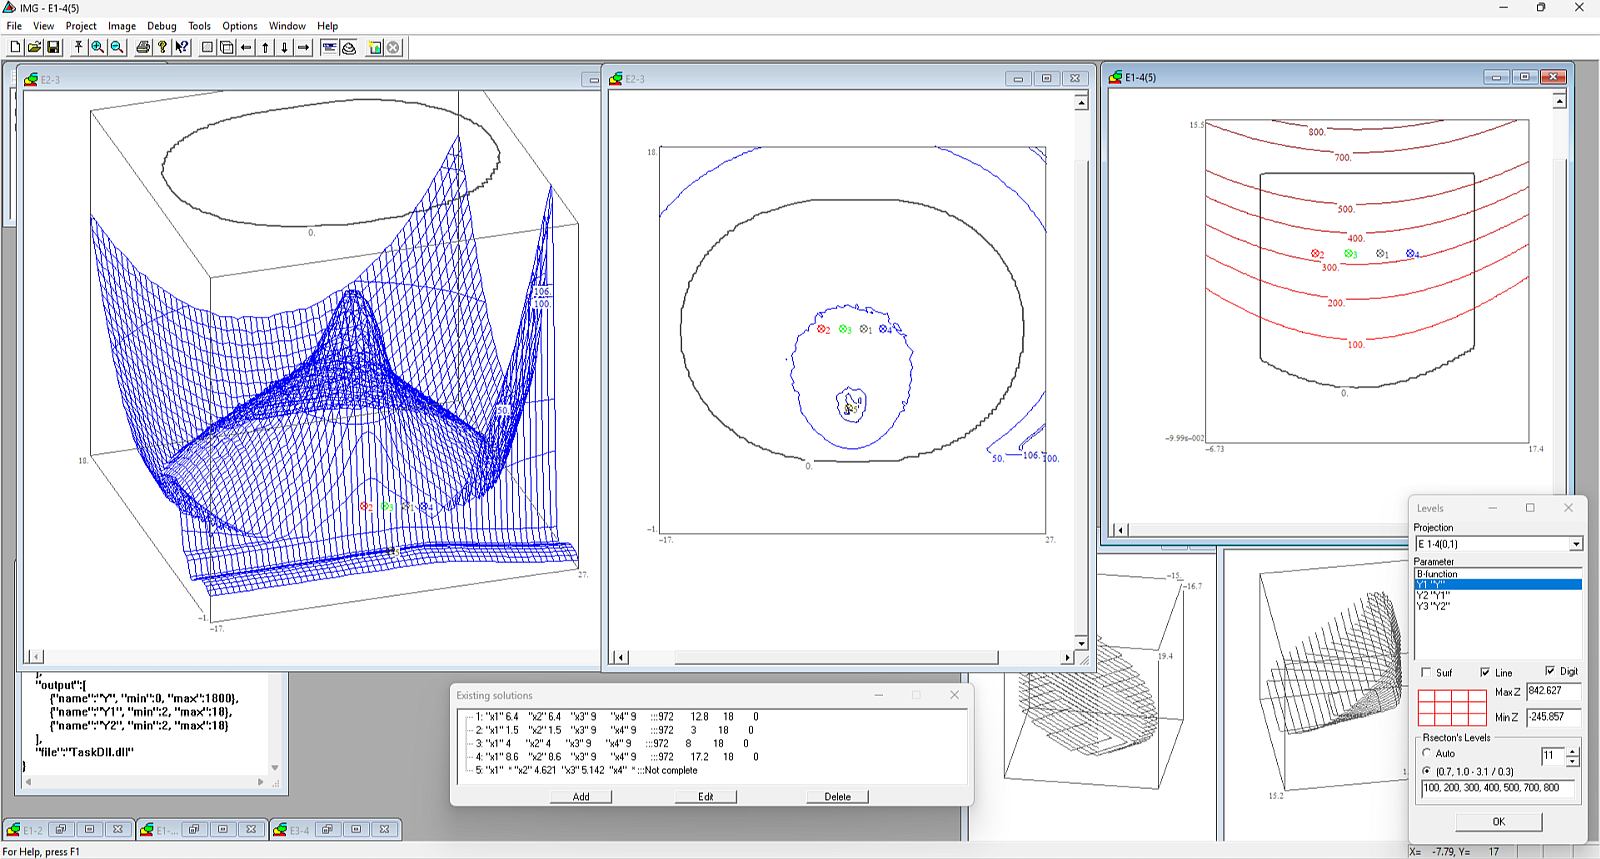This screenshot has width=1600, height=859.
Task: Select solution row 1 with x1 6.4
Action: point(616,717)
